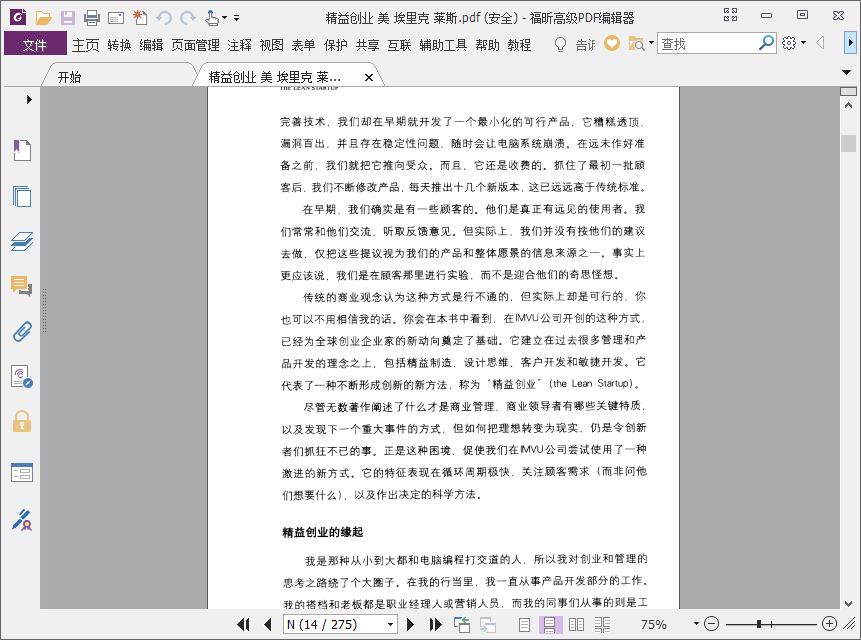861x640 pixels.
Task: Print the document with the printer icon
Action: tap(92, 18)
